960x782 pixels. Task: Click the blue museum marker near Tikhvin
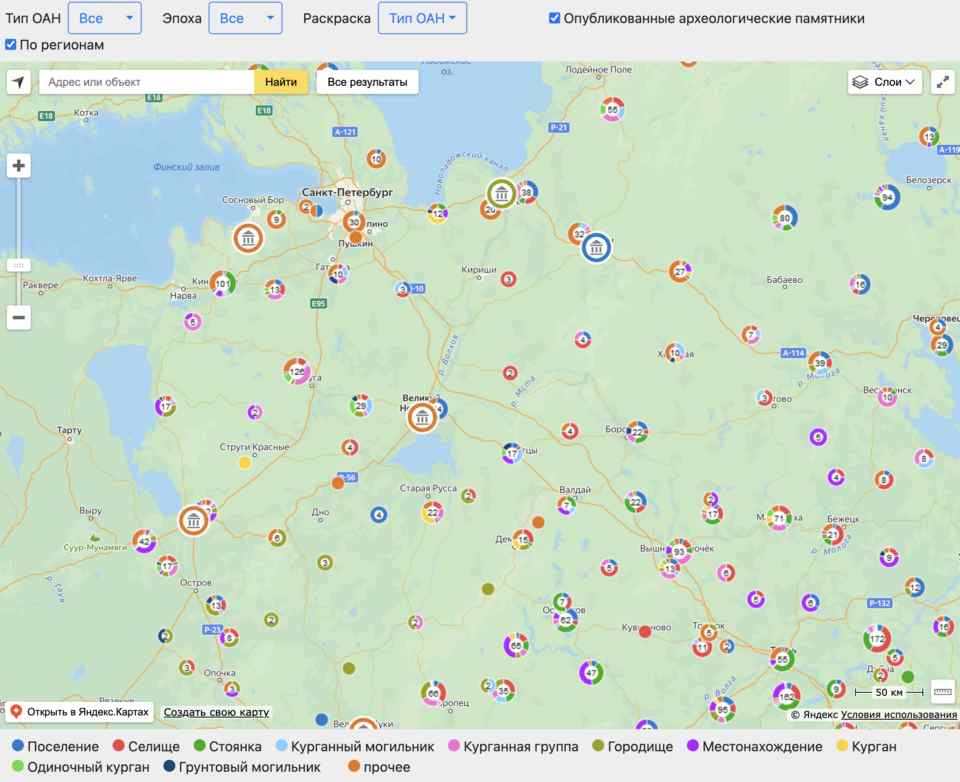(x=597, y=247)
